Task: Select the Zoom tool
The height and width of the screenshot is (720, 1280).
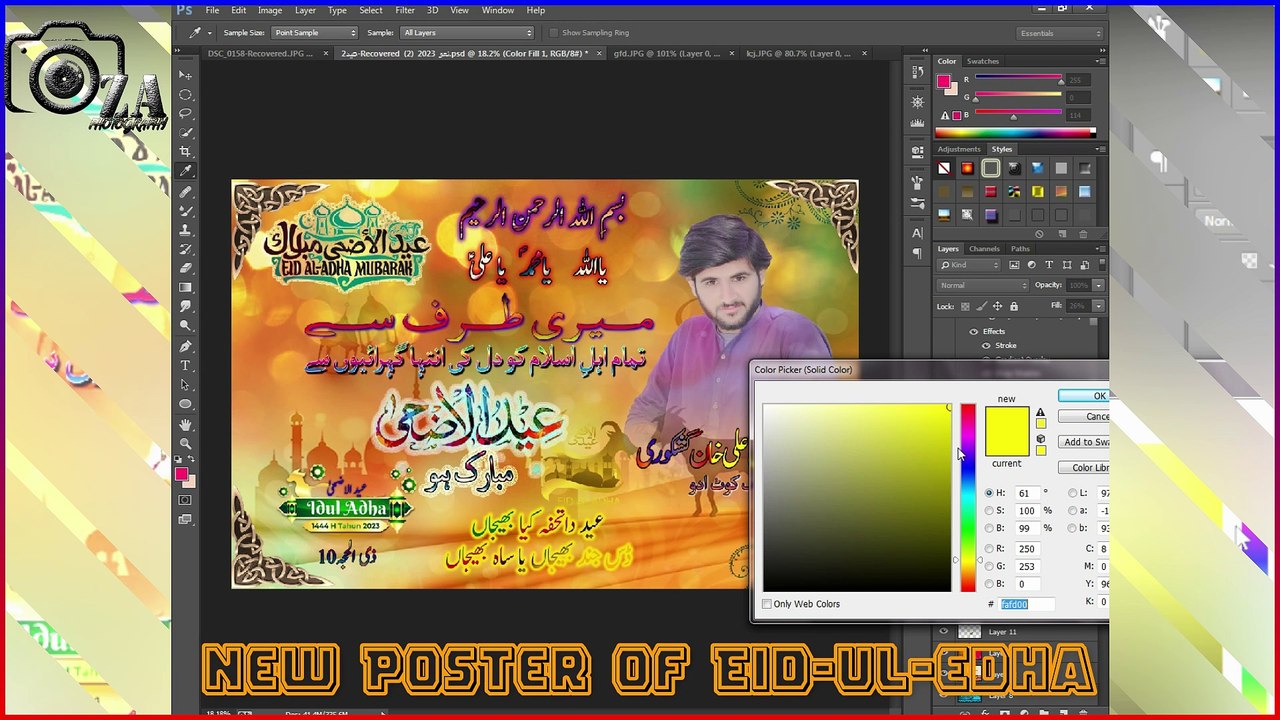Action: (x=185, y=443)
